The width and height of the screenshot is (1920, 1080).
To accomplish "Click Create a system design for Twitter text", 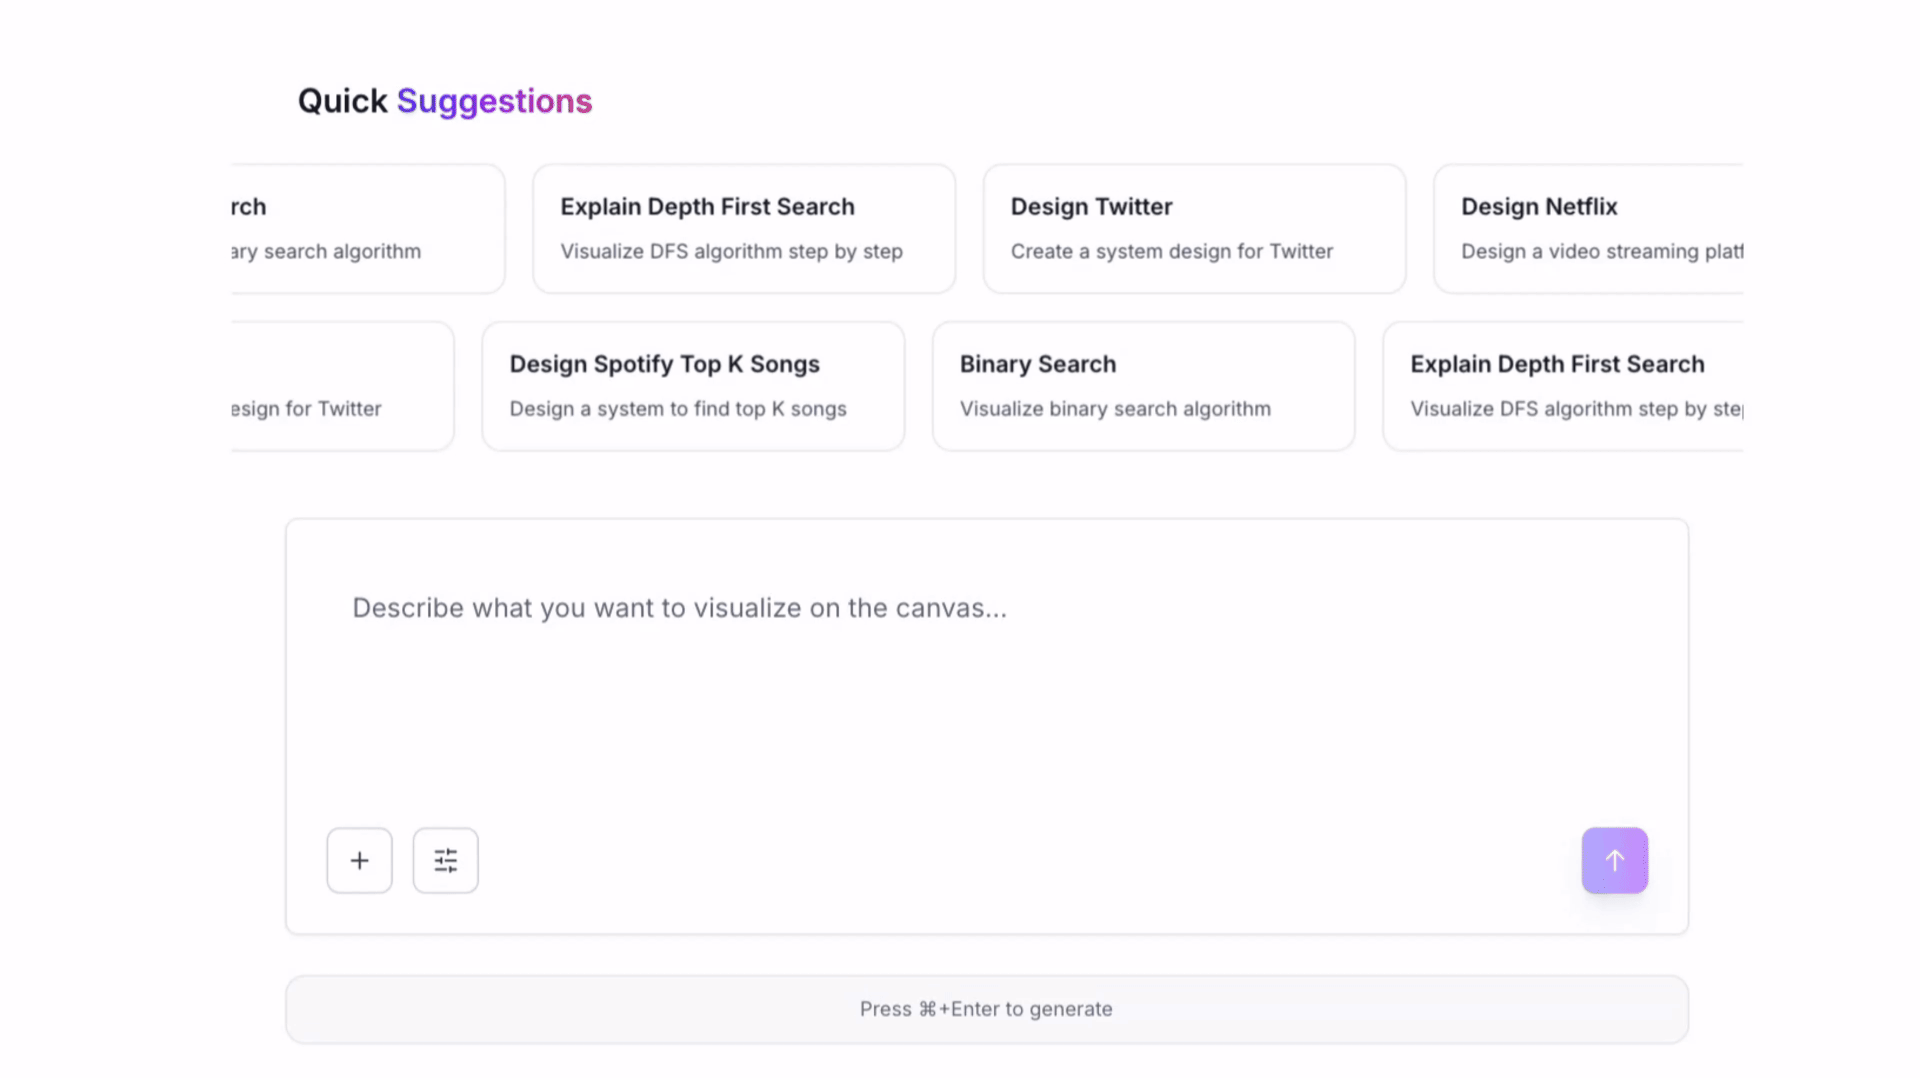I will point(1170,251).
